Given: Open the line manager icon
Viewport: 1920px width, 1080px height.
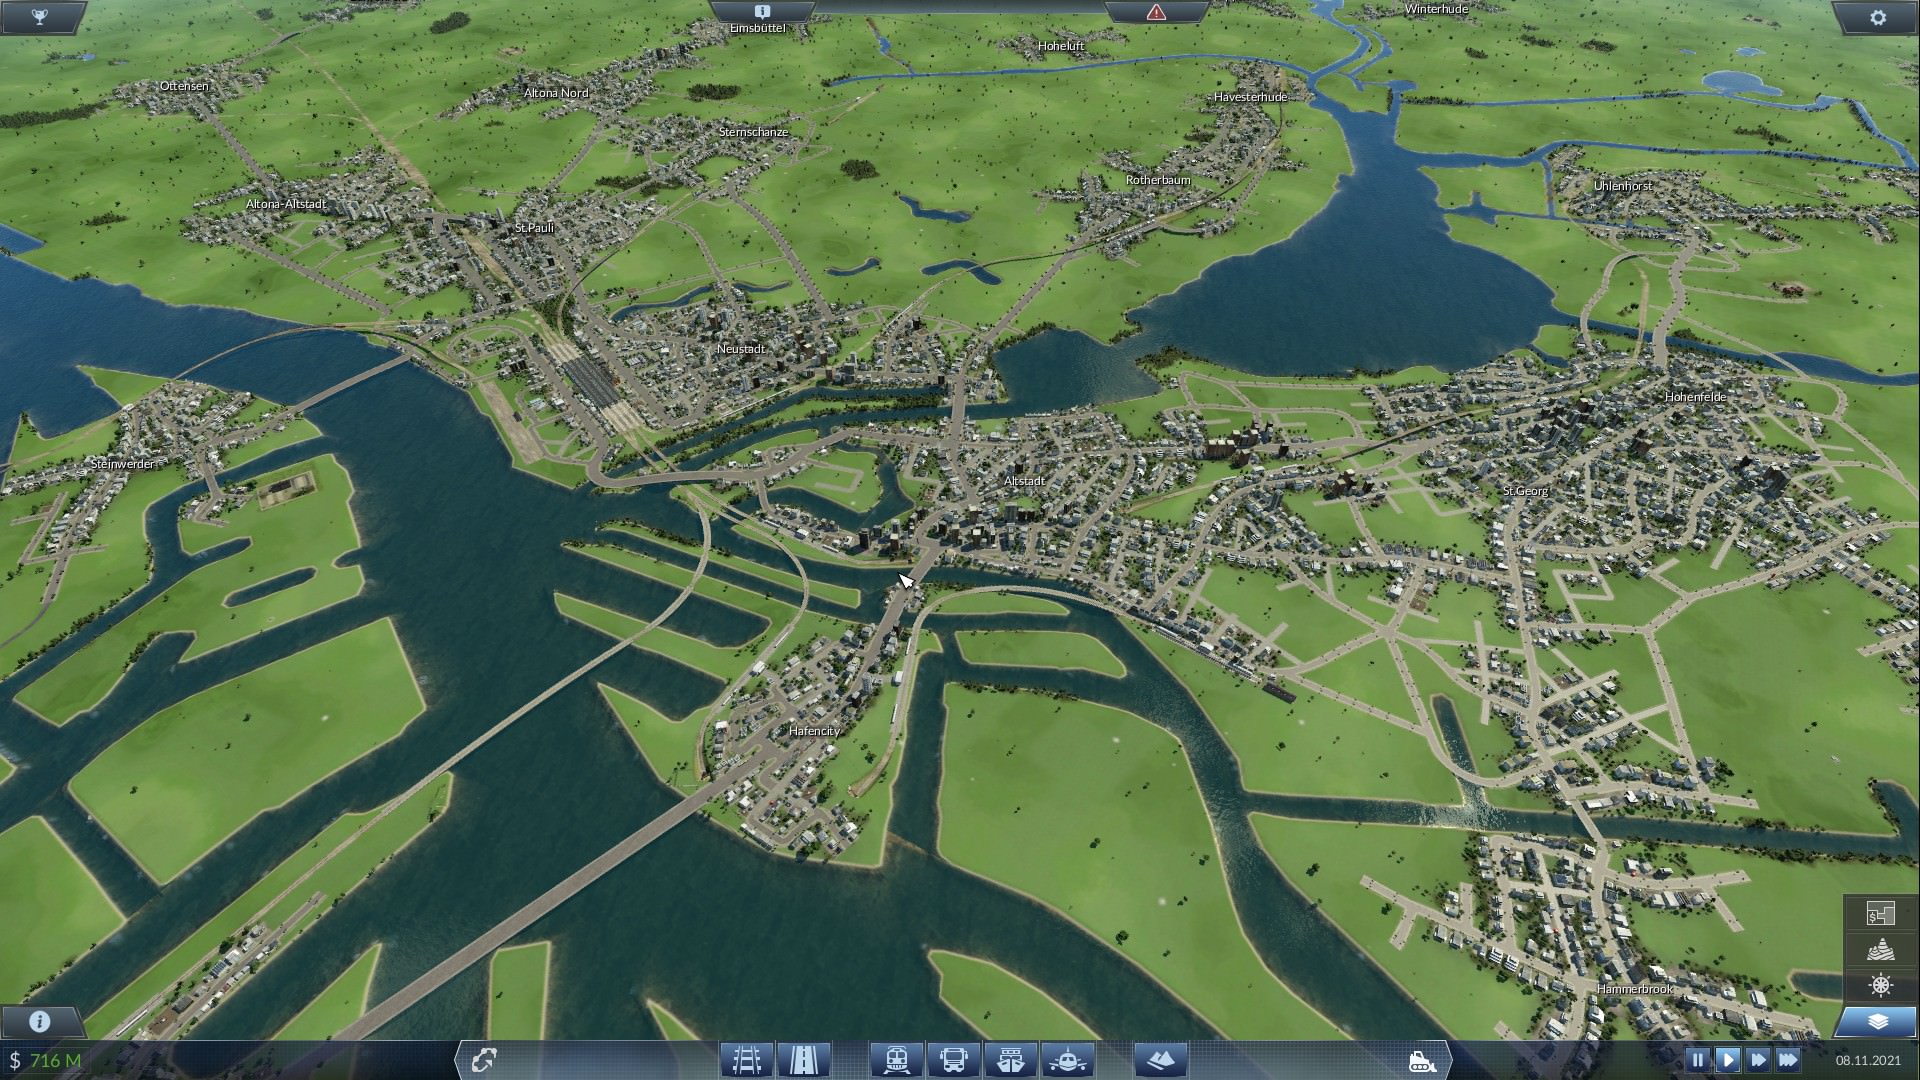Looking at the screenshot, I should (x=484, y=1059).
